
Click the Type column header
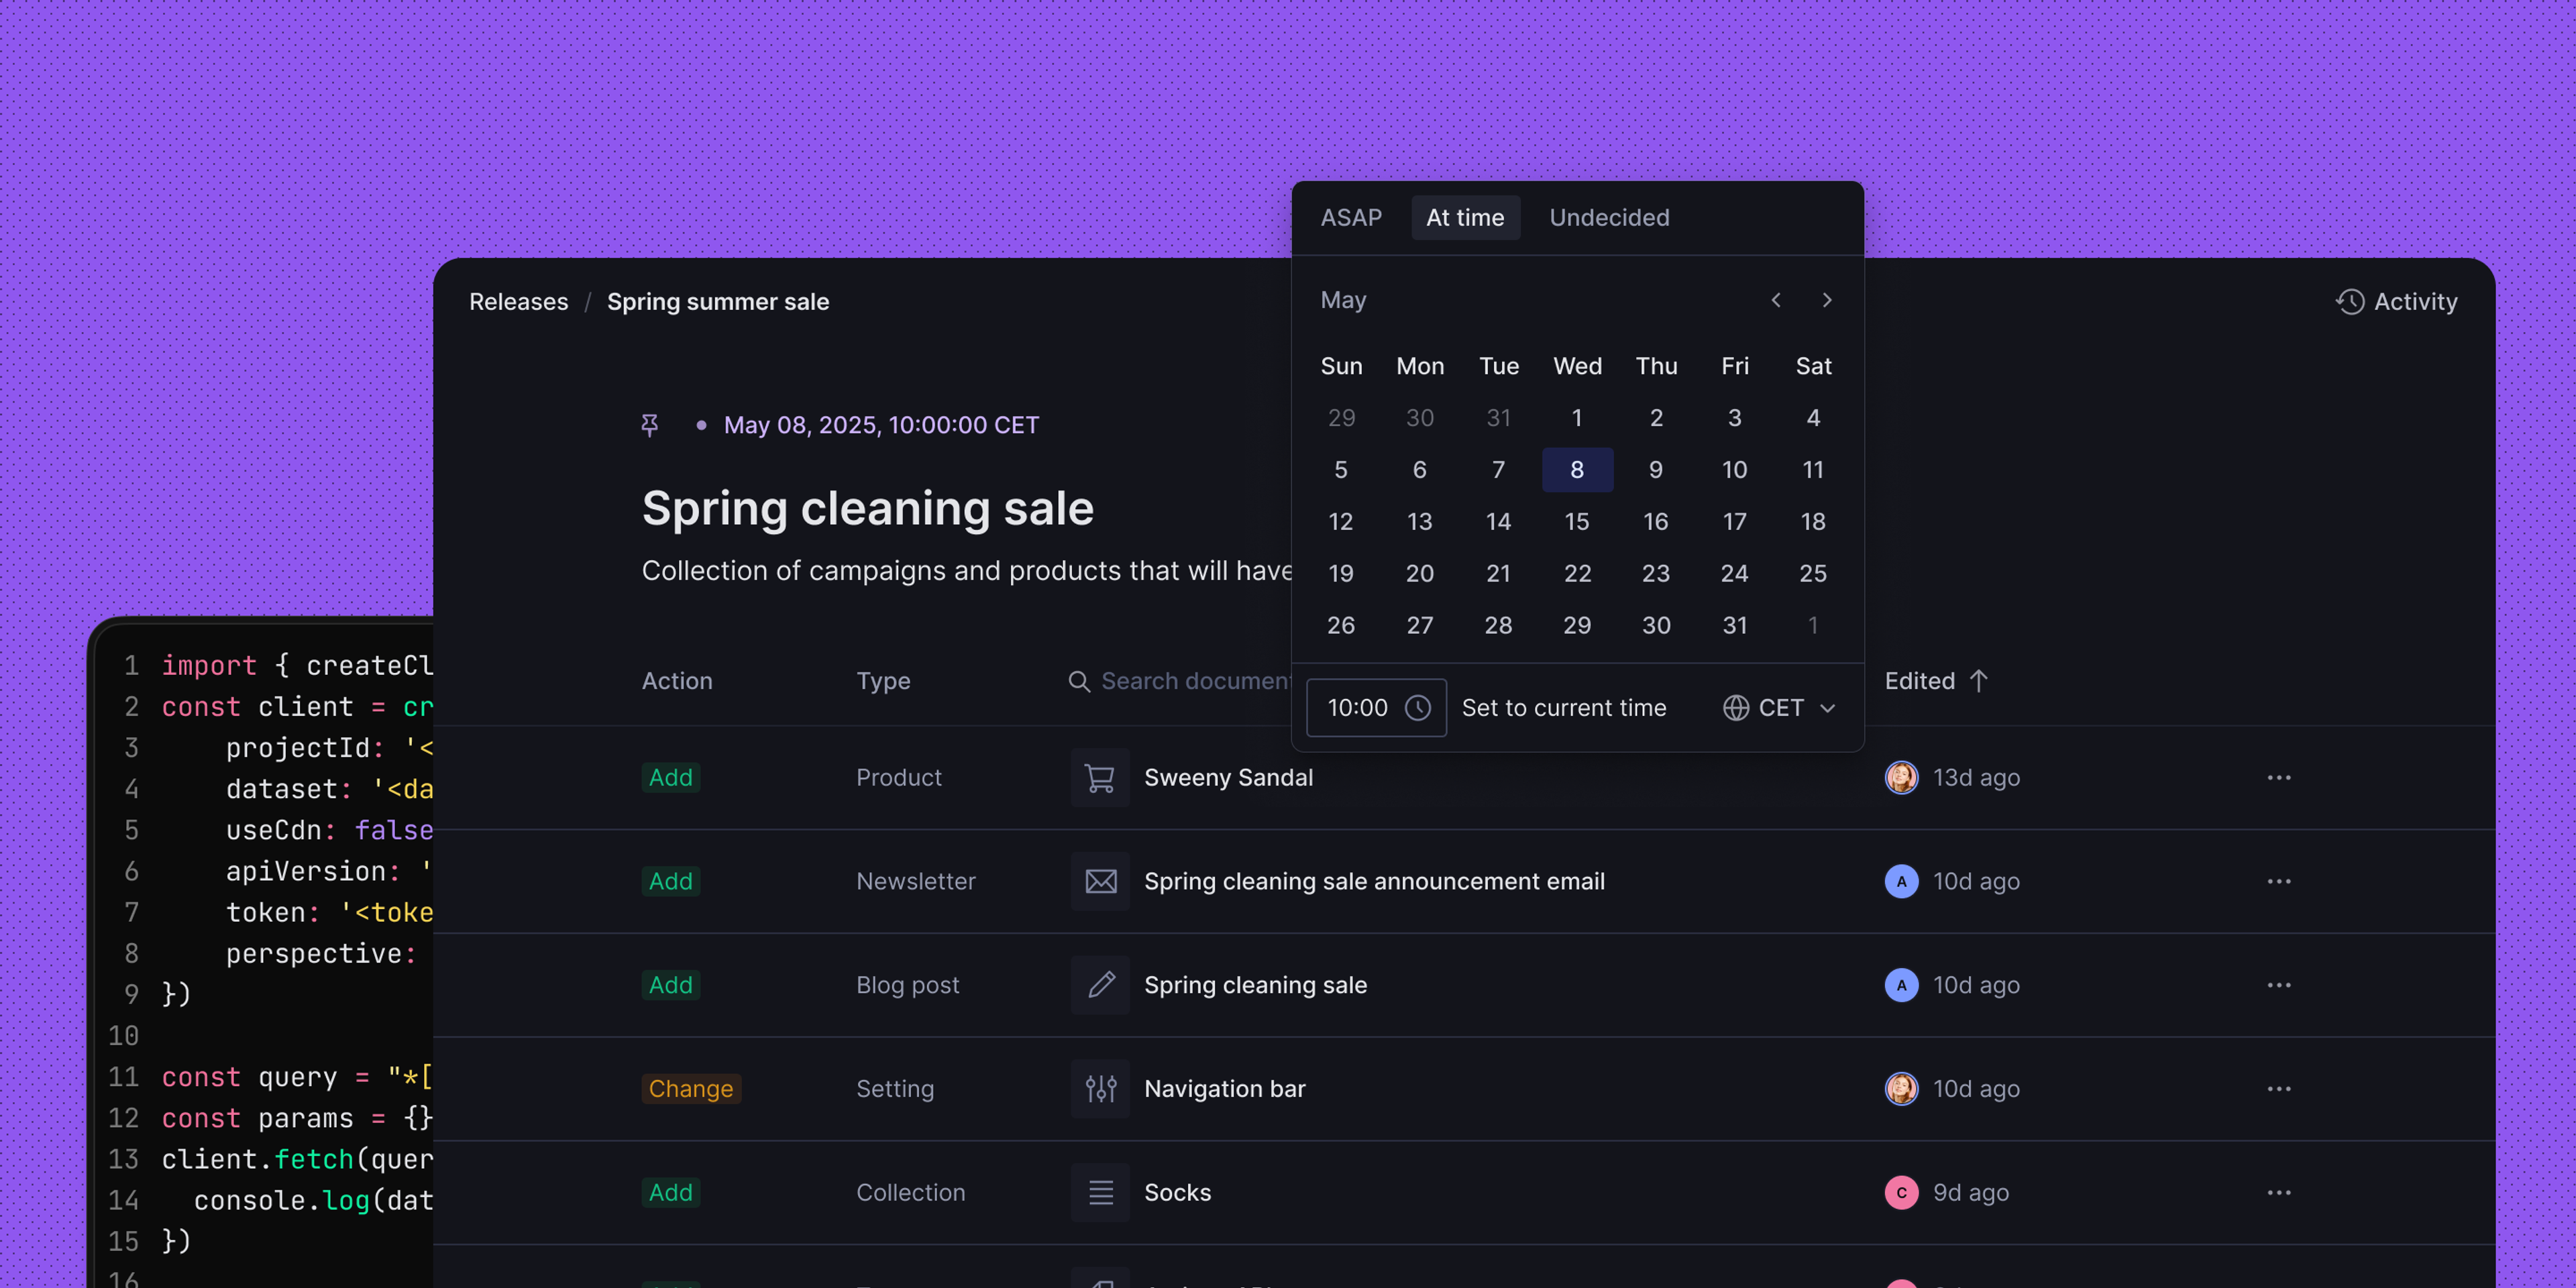(x=883, y=681)
